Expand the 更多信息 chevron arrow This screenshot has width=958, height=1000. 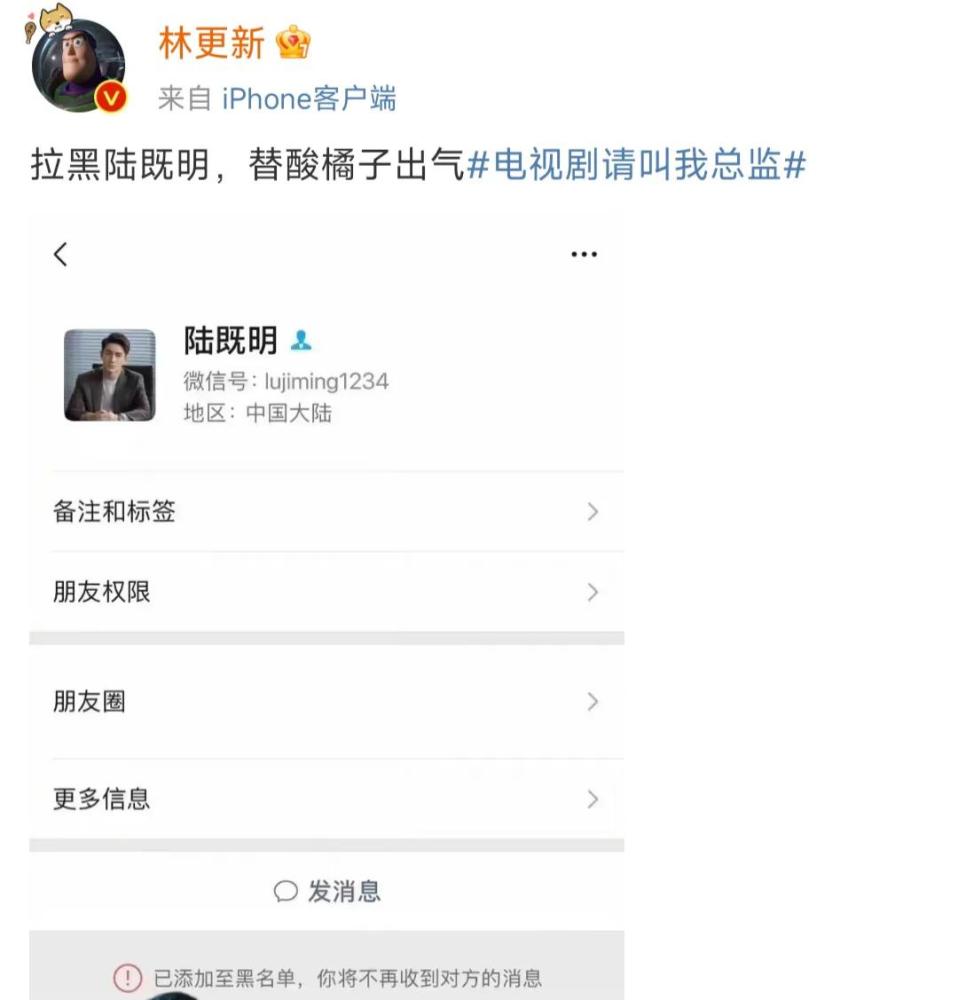coord(593,799)
